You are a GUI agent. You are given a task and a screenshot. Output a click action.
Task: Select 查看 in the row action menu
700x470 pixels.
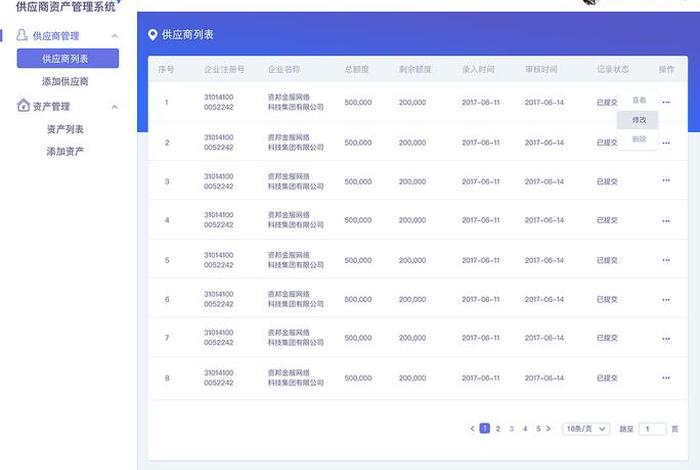tap(639, 100)
